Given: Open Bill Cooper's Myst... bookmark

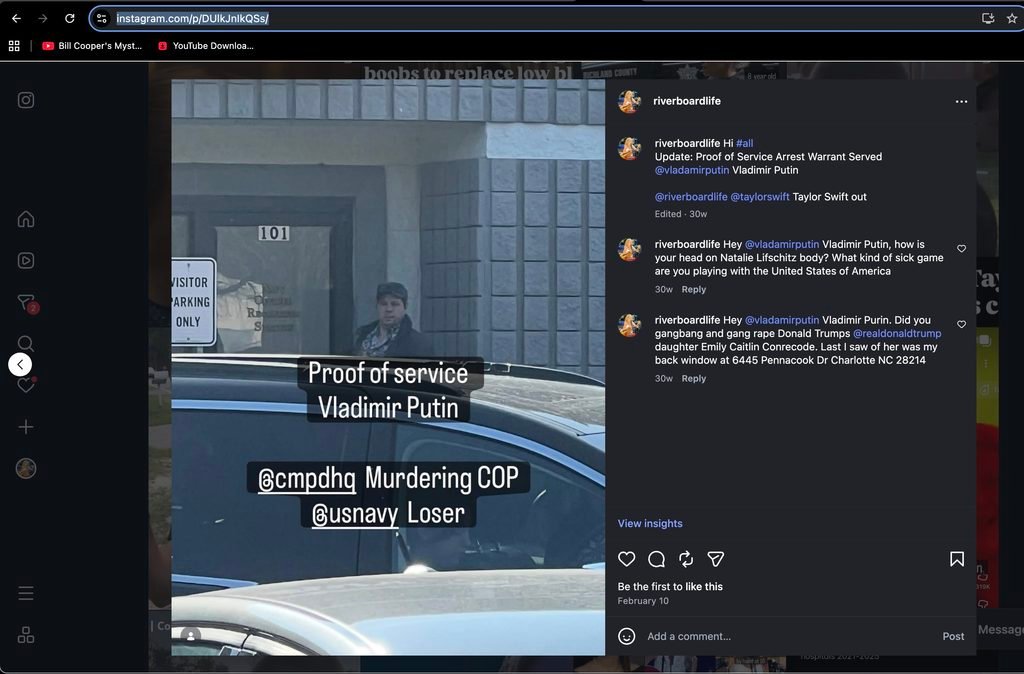Looking at the screenshot, I should tap(92, 46).
